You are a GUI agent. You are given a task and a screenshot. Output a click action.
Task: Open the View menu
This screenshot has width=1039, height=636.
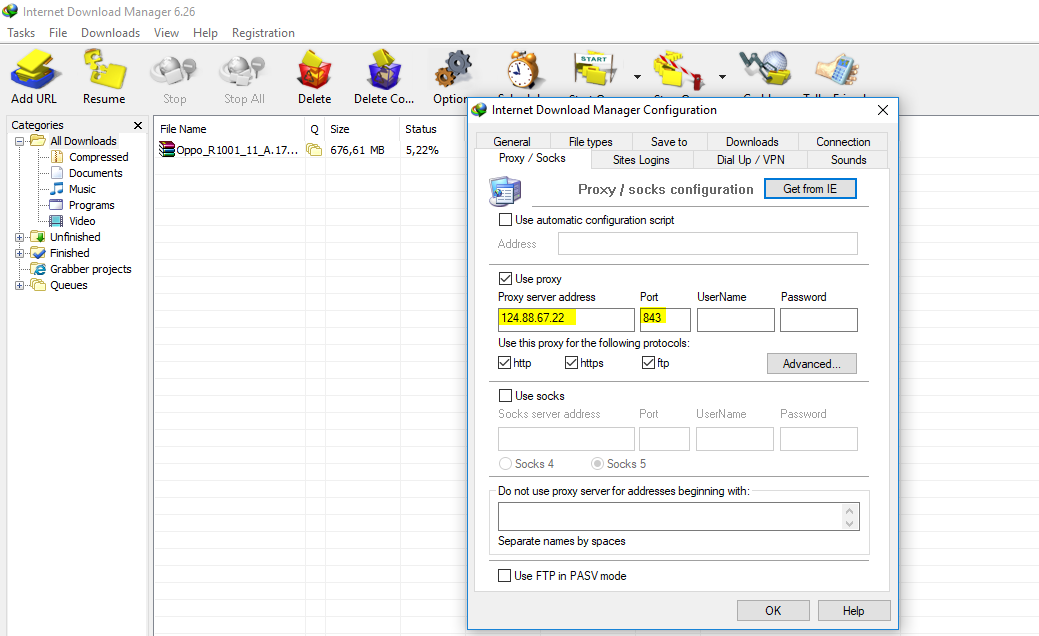166,32
